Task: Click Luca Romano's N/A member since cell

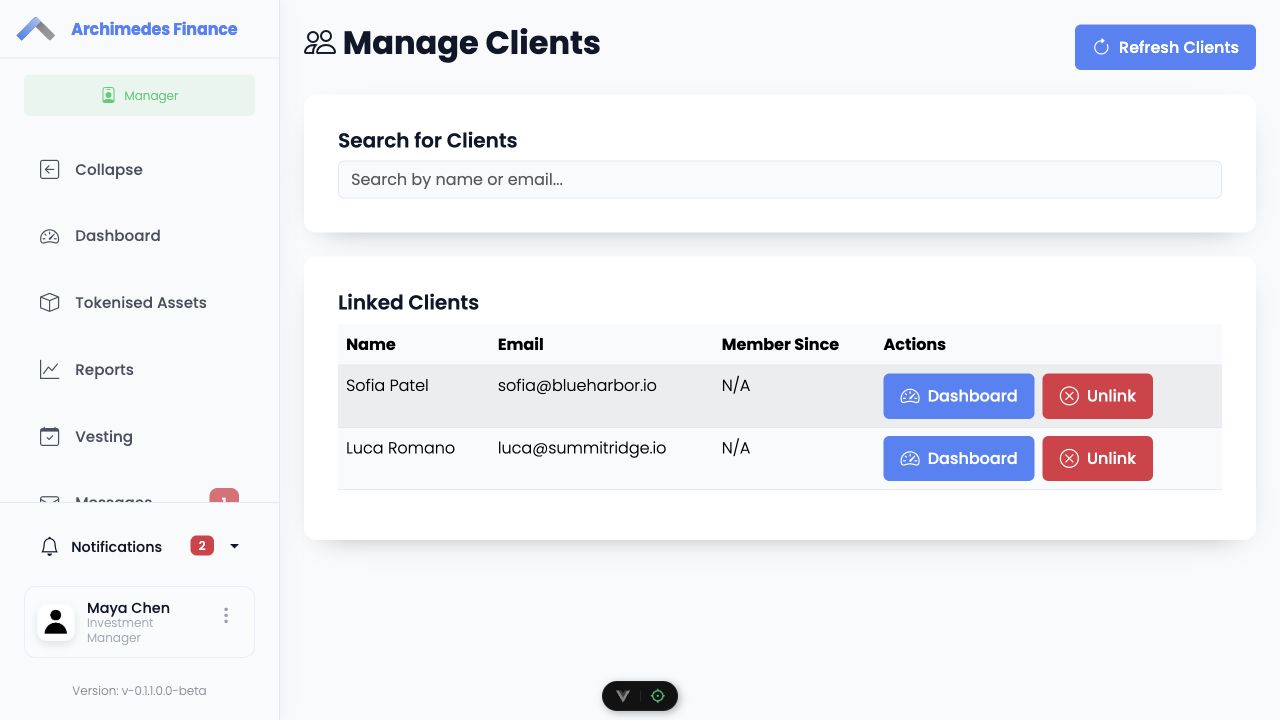Action: tap(736, 448)
